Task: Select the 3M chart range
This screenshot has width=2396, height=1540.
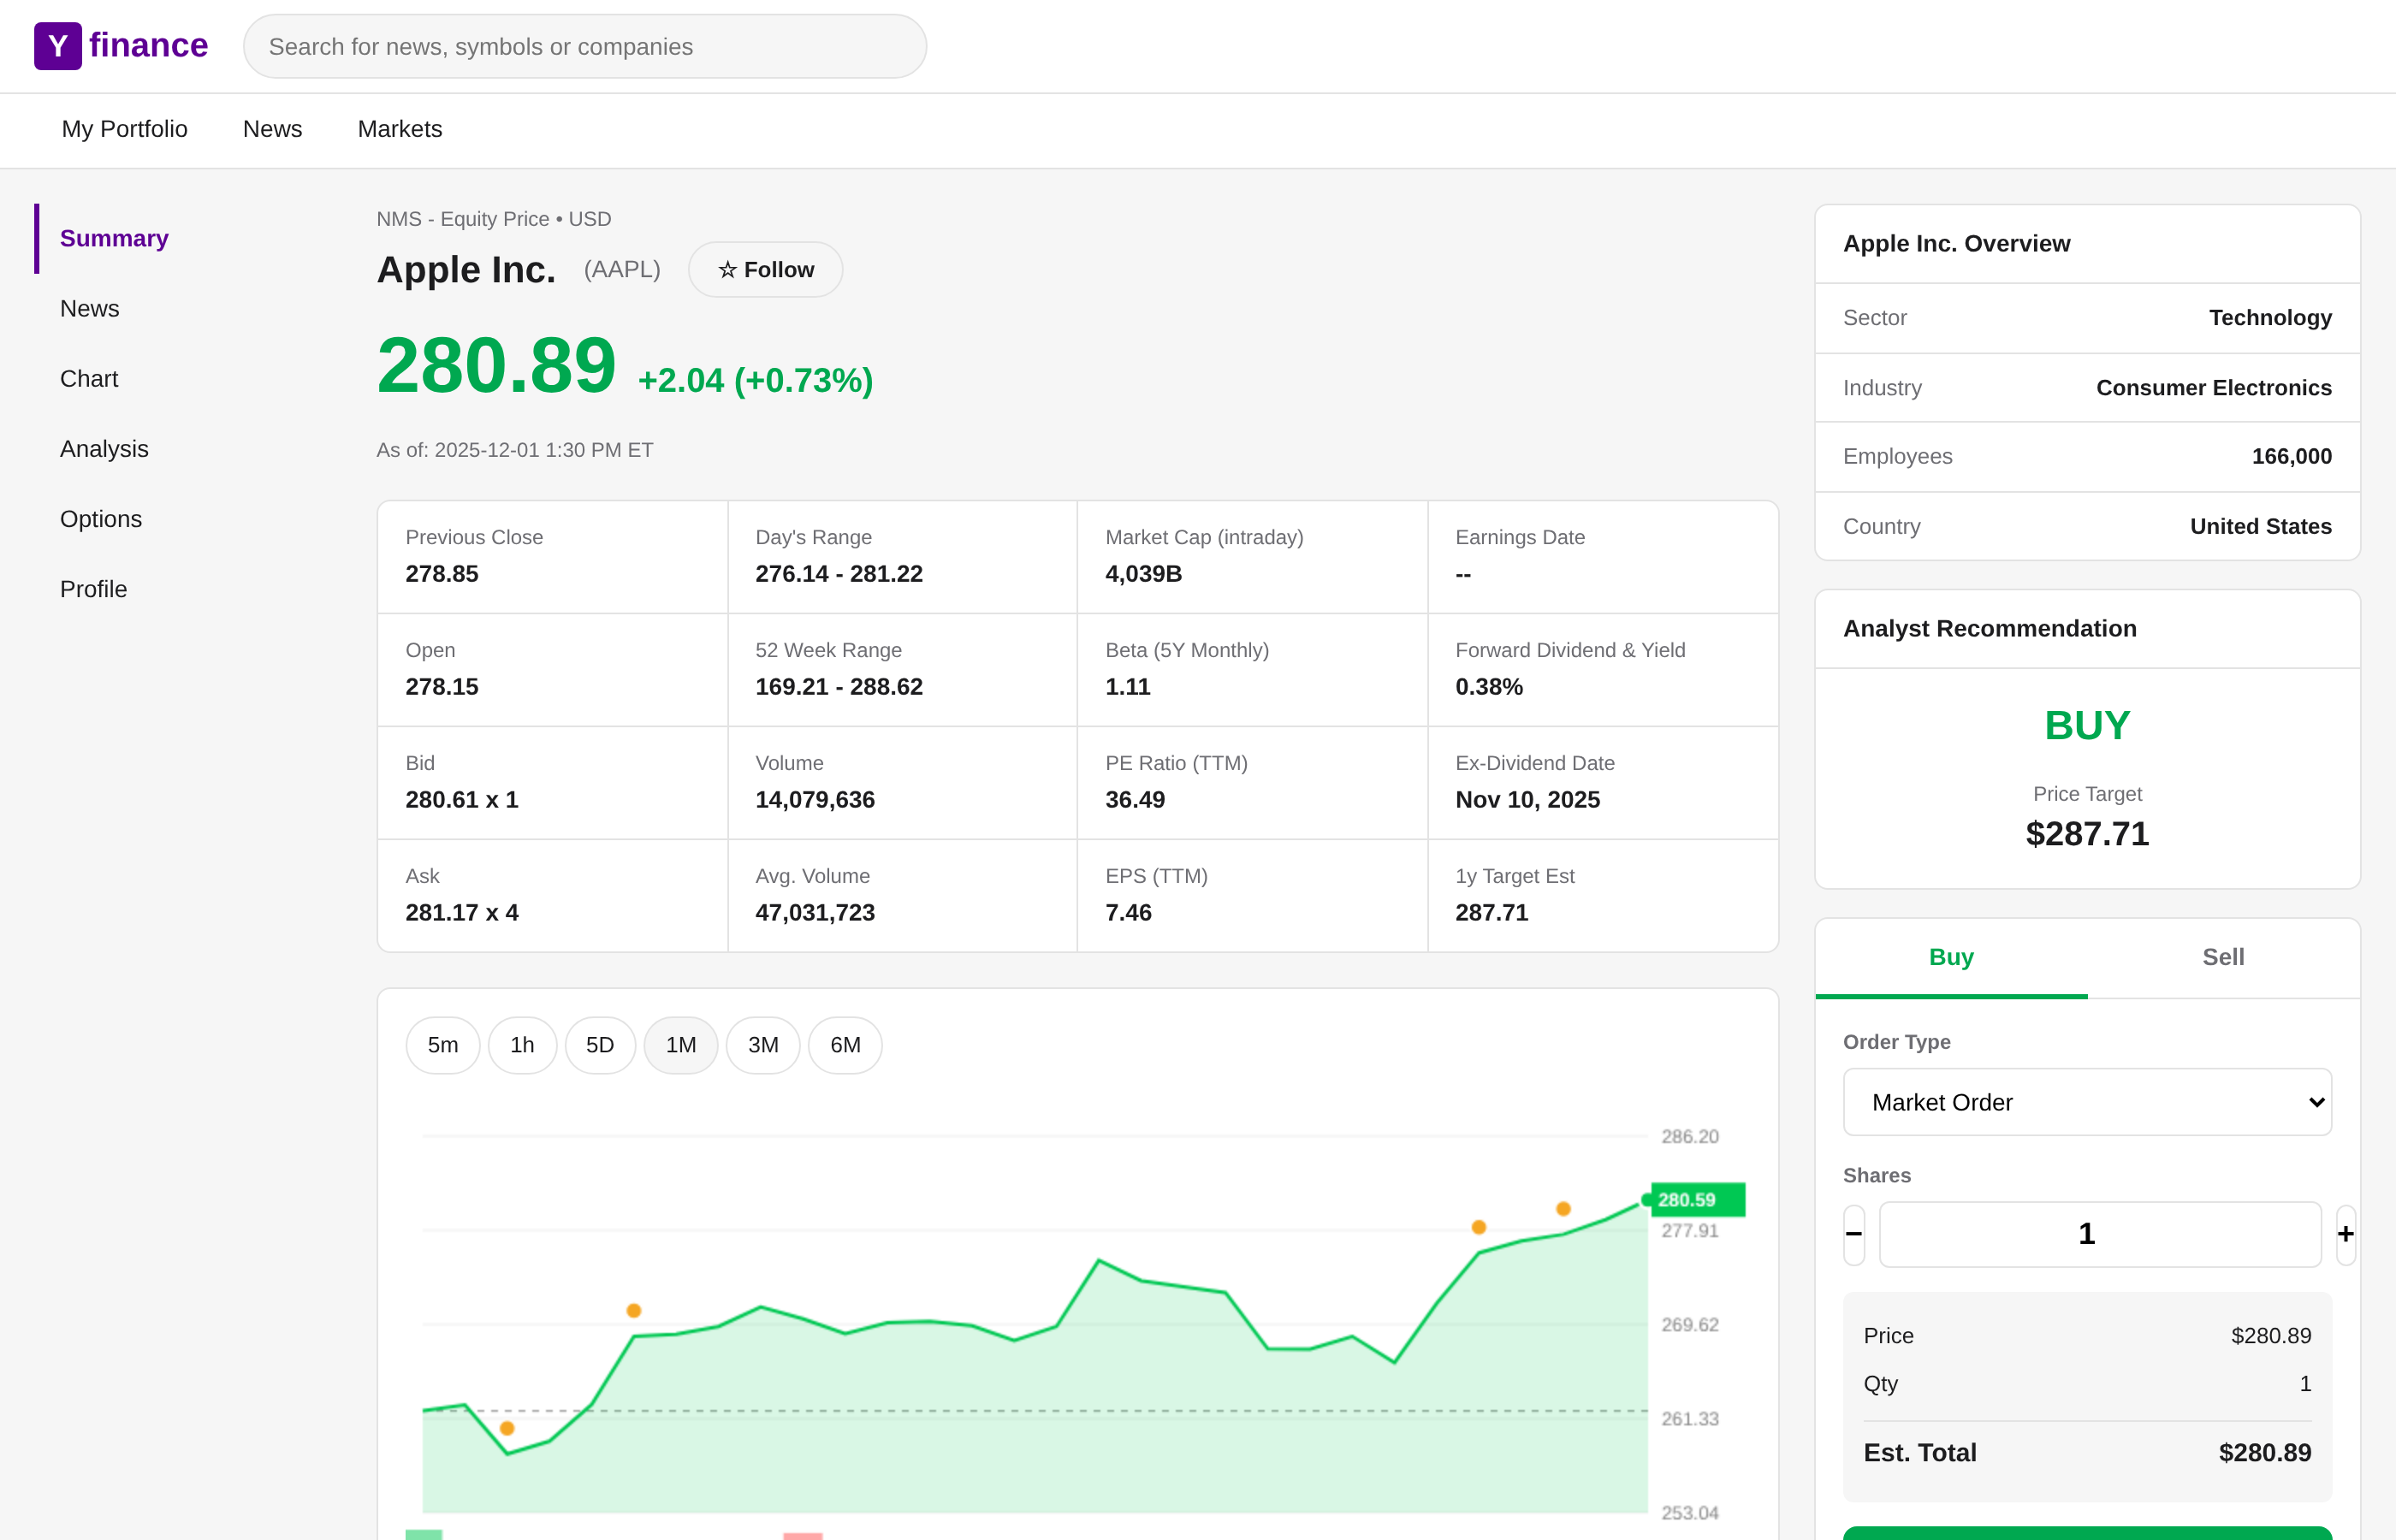Action: (x=763, y=1045)
